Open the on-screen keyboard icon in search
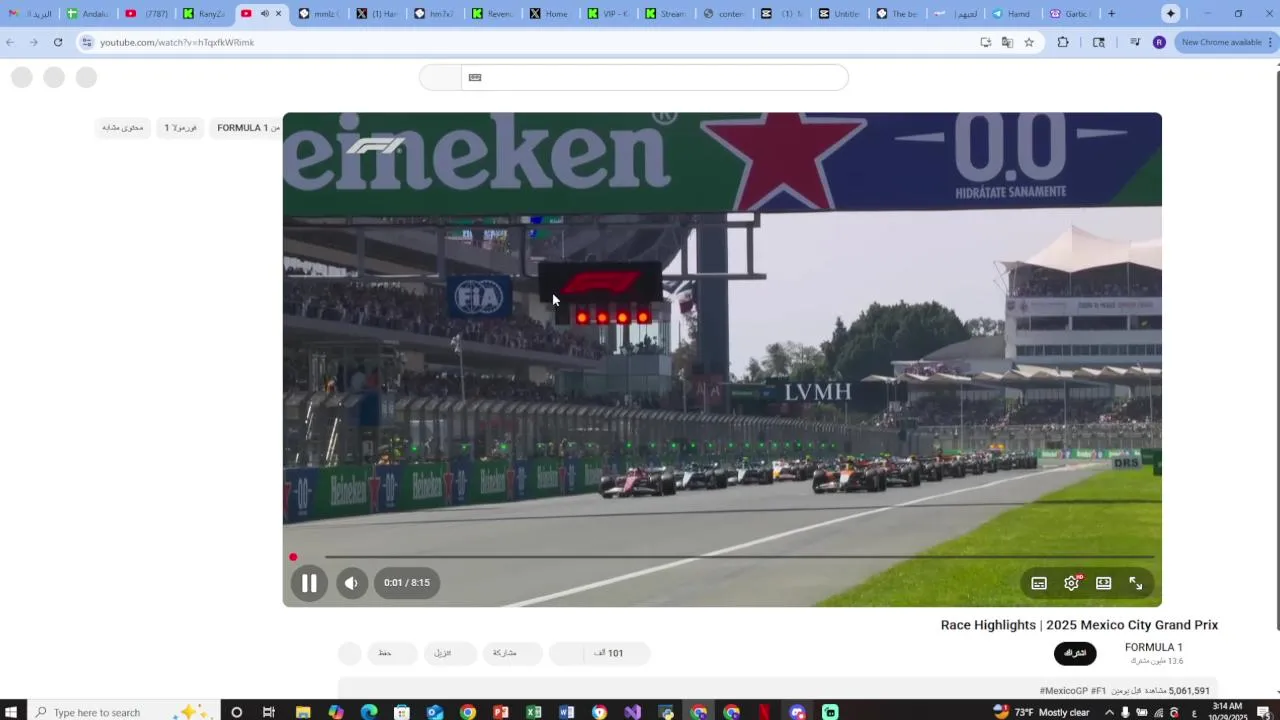Screen dimensions: 1280x720 475,78
